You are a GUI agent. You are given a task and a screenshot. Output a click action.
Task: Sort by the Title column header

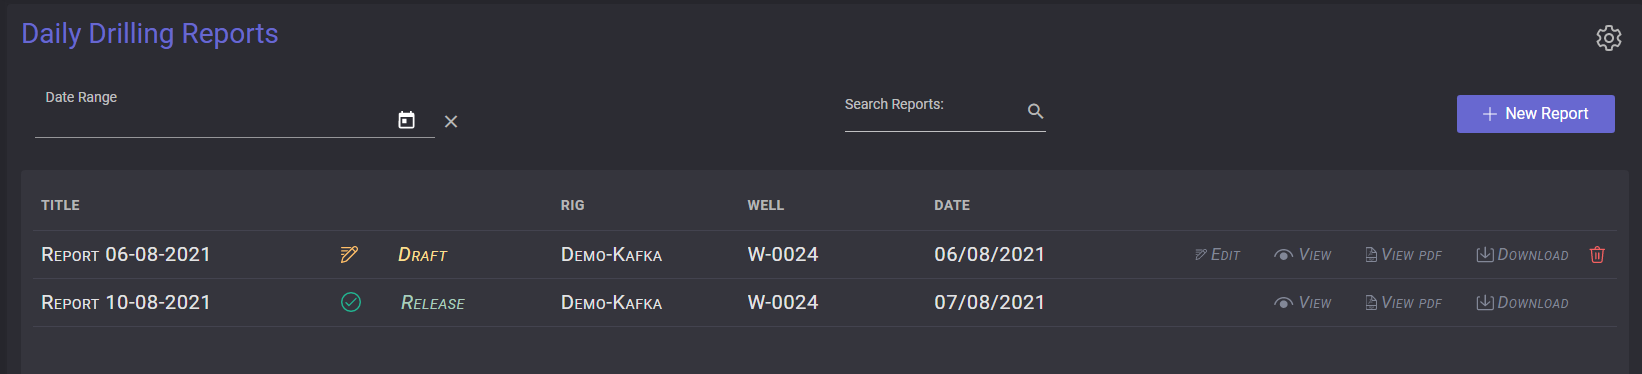click(x=60, y=205)
